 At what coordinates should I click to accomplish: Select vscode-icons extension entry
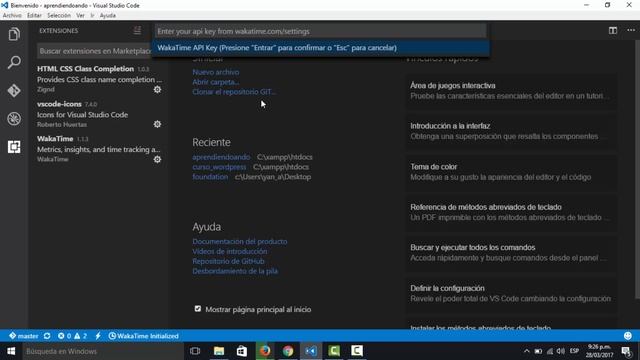tap(99, 114)
